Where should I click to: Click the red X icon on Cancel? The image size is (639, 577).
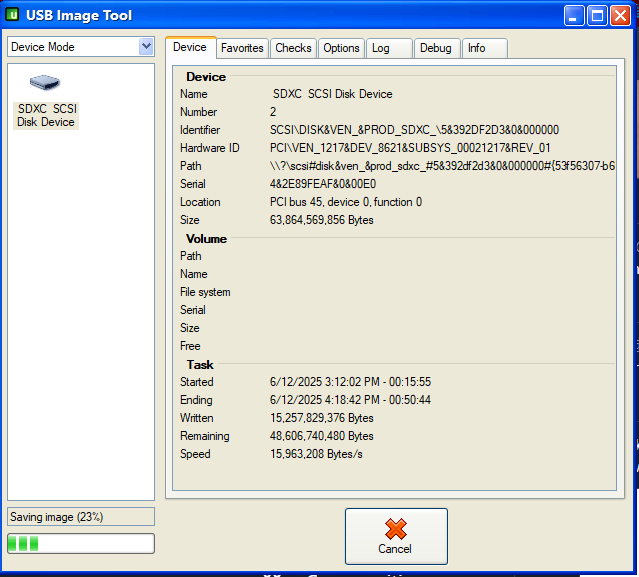point(396,529)
